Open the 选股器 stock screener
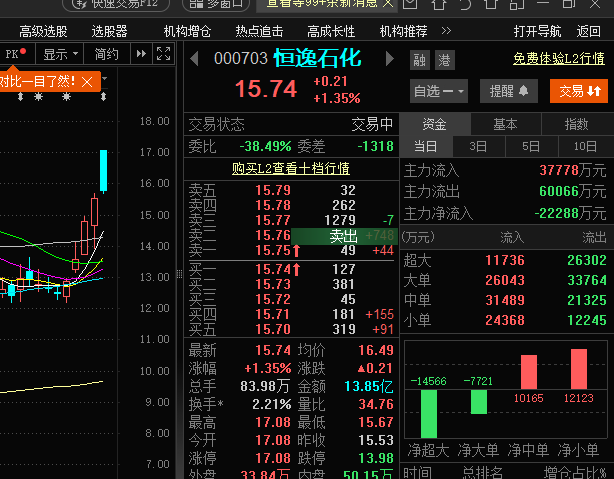614x479 pixels. click(x=110, y=31)
